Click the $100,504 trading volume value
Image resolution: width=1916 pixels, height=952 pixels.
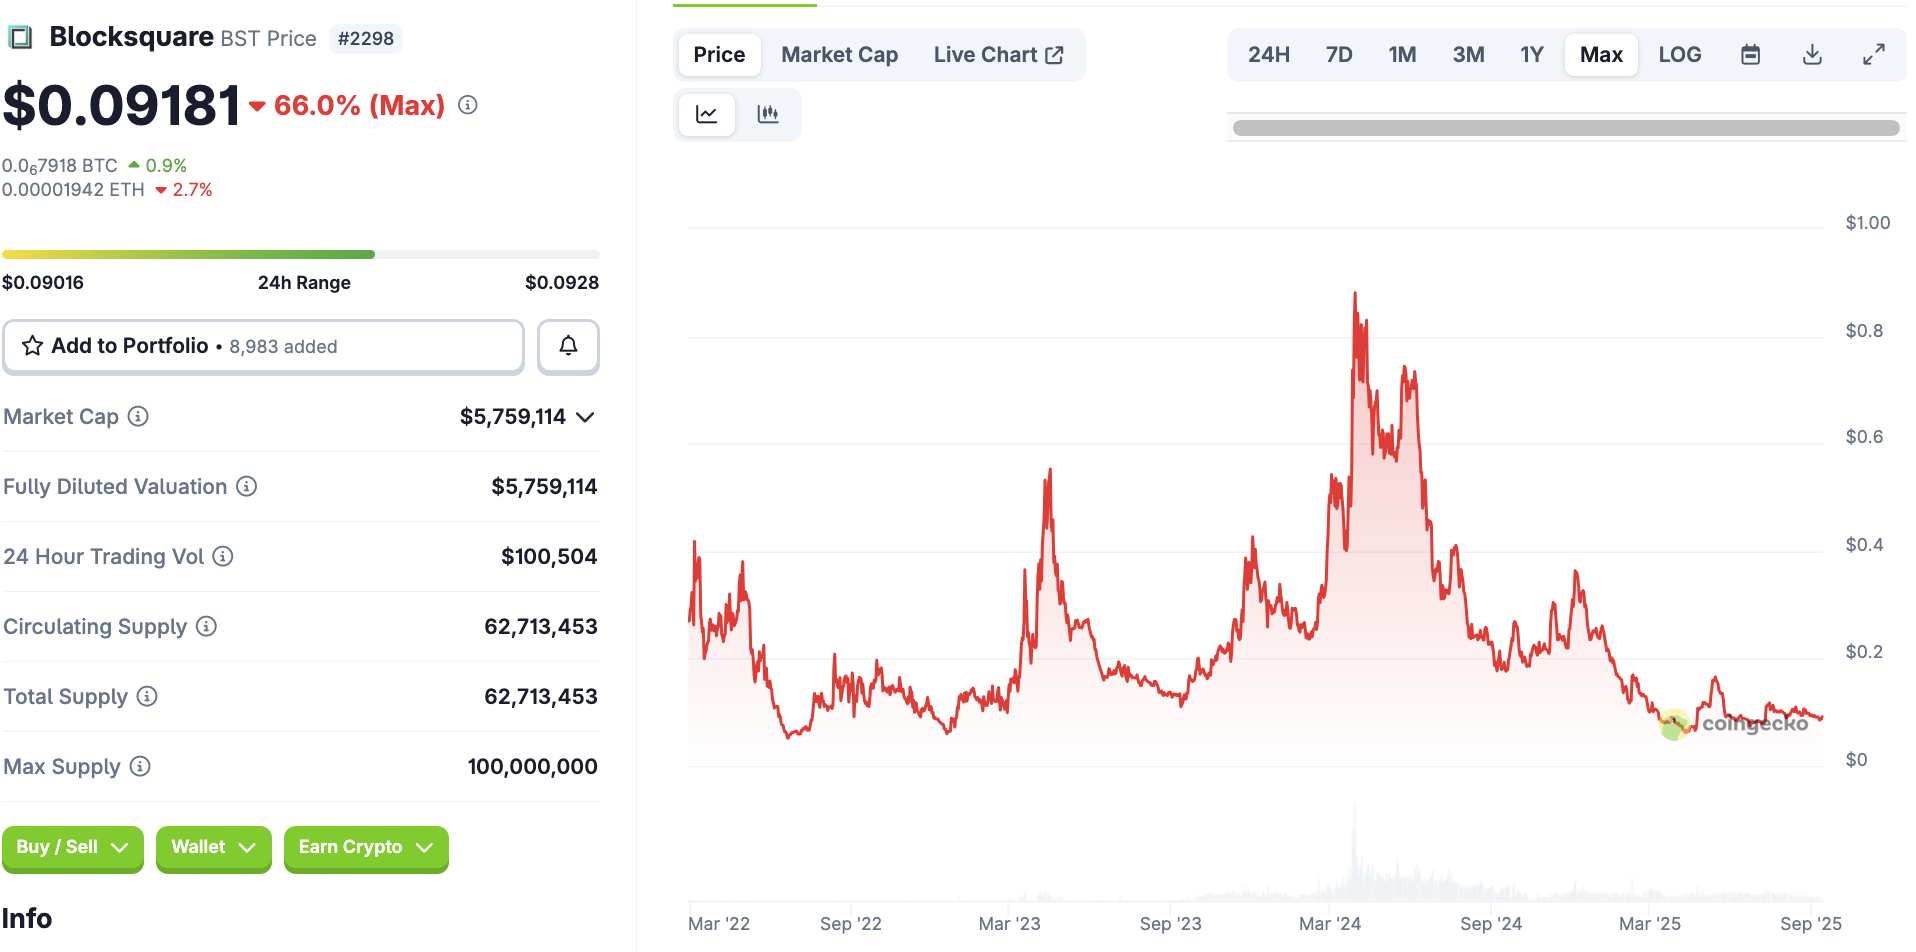click(x=549, y=556)
